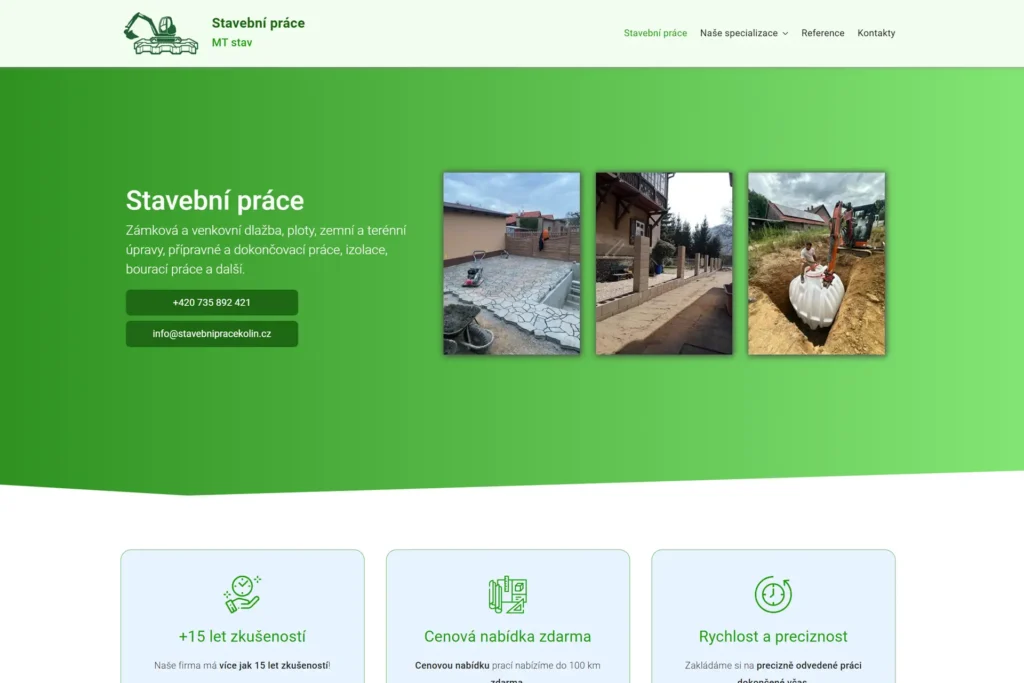The width and height of the screenshot is (1024, 683).
Task: Go to the Reference page
Action: (822, 33)
